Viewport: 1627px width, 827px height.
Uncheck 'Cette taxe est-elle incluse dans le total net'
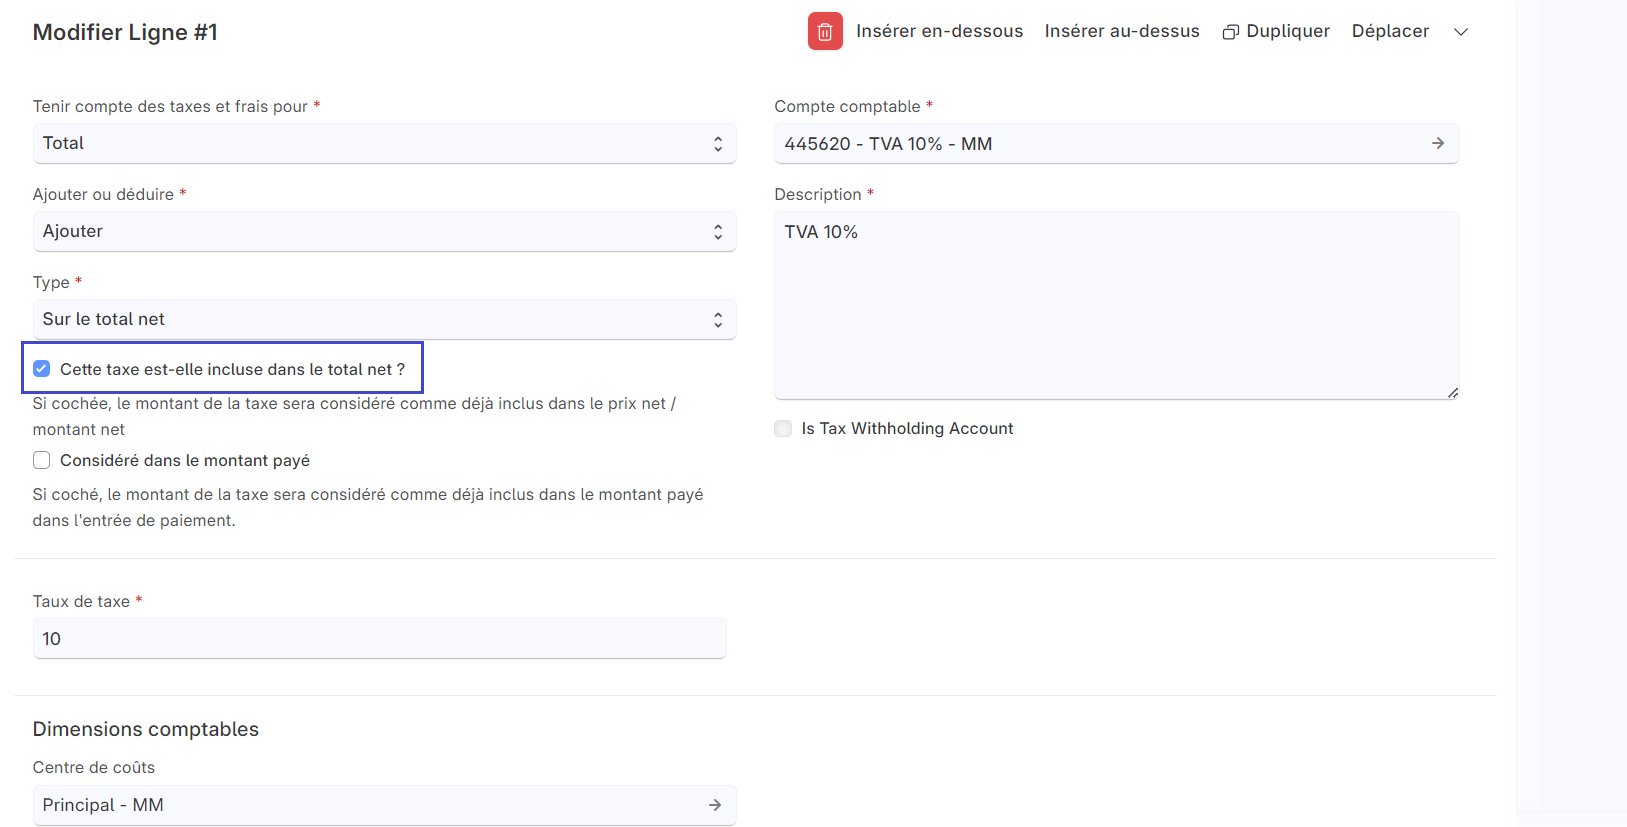point(42,369)
